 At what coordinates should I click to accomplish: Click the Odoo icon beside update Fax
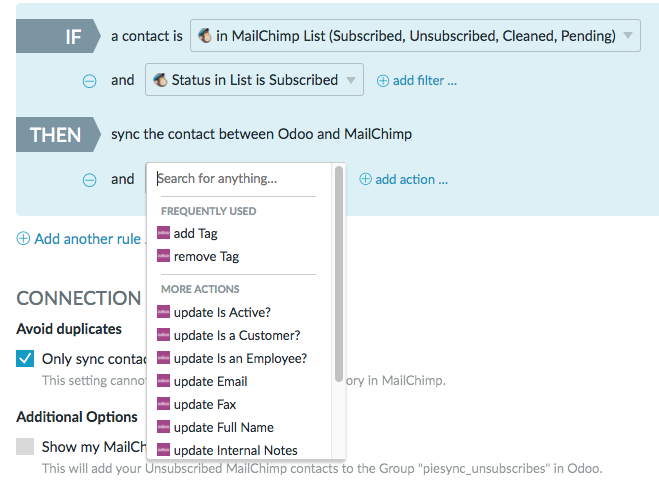coord(163,404)
